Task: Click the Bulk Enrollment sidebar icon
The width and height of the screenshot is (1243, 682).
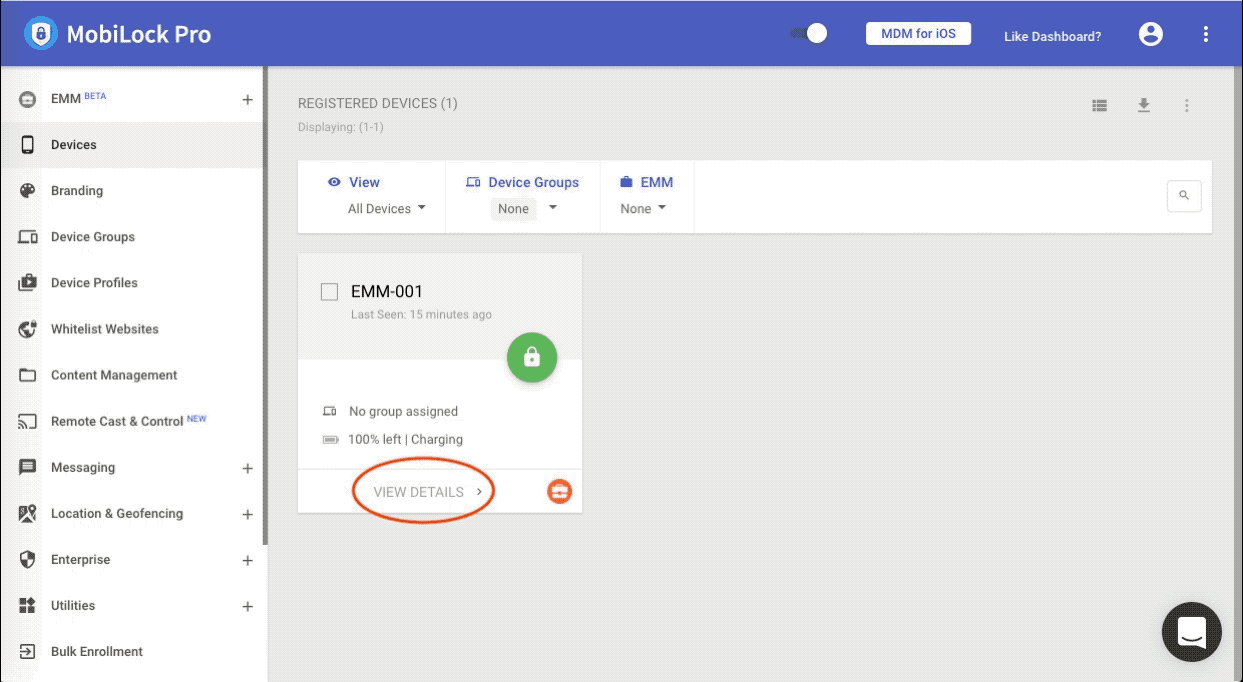Action: pyautogui.click(x=28, y=652)
